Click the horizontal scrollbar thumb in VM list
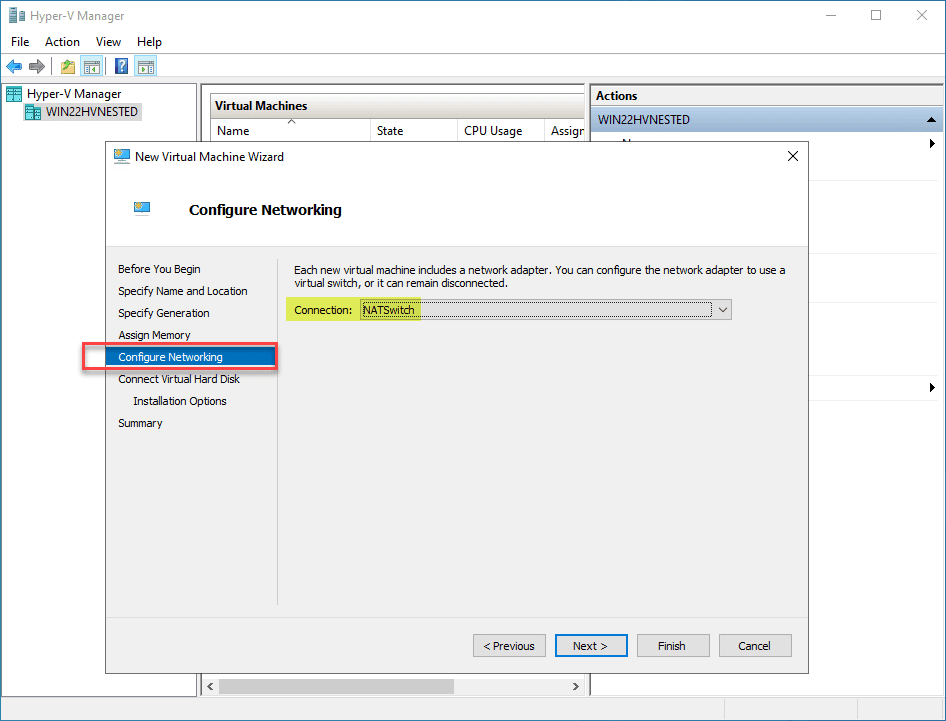The image size is (946, 721). (336, 687)
